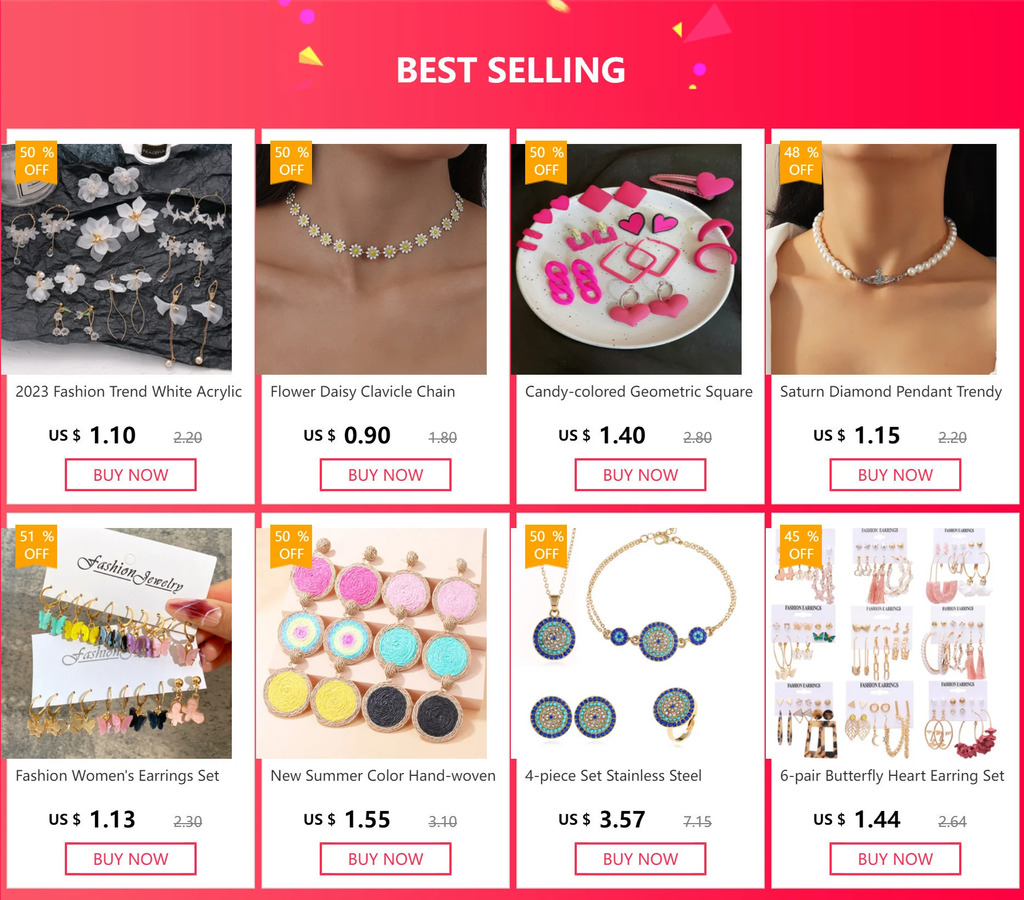
Task: Buy the 6-pair Butterfly Heart Earring Set
Action: pos(895,859)
